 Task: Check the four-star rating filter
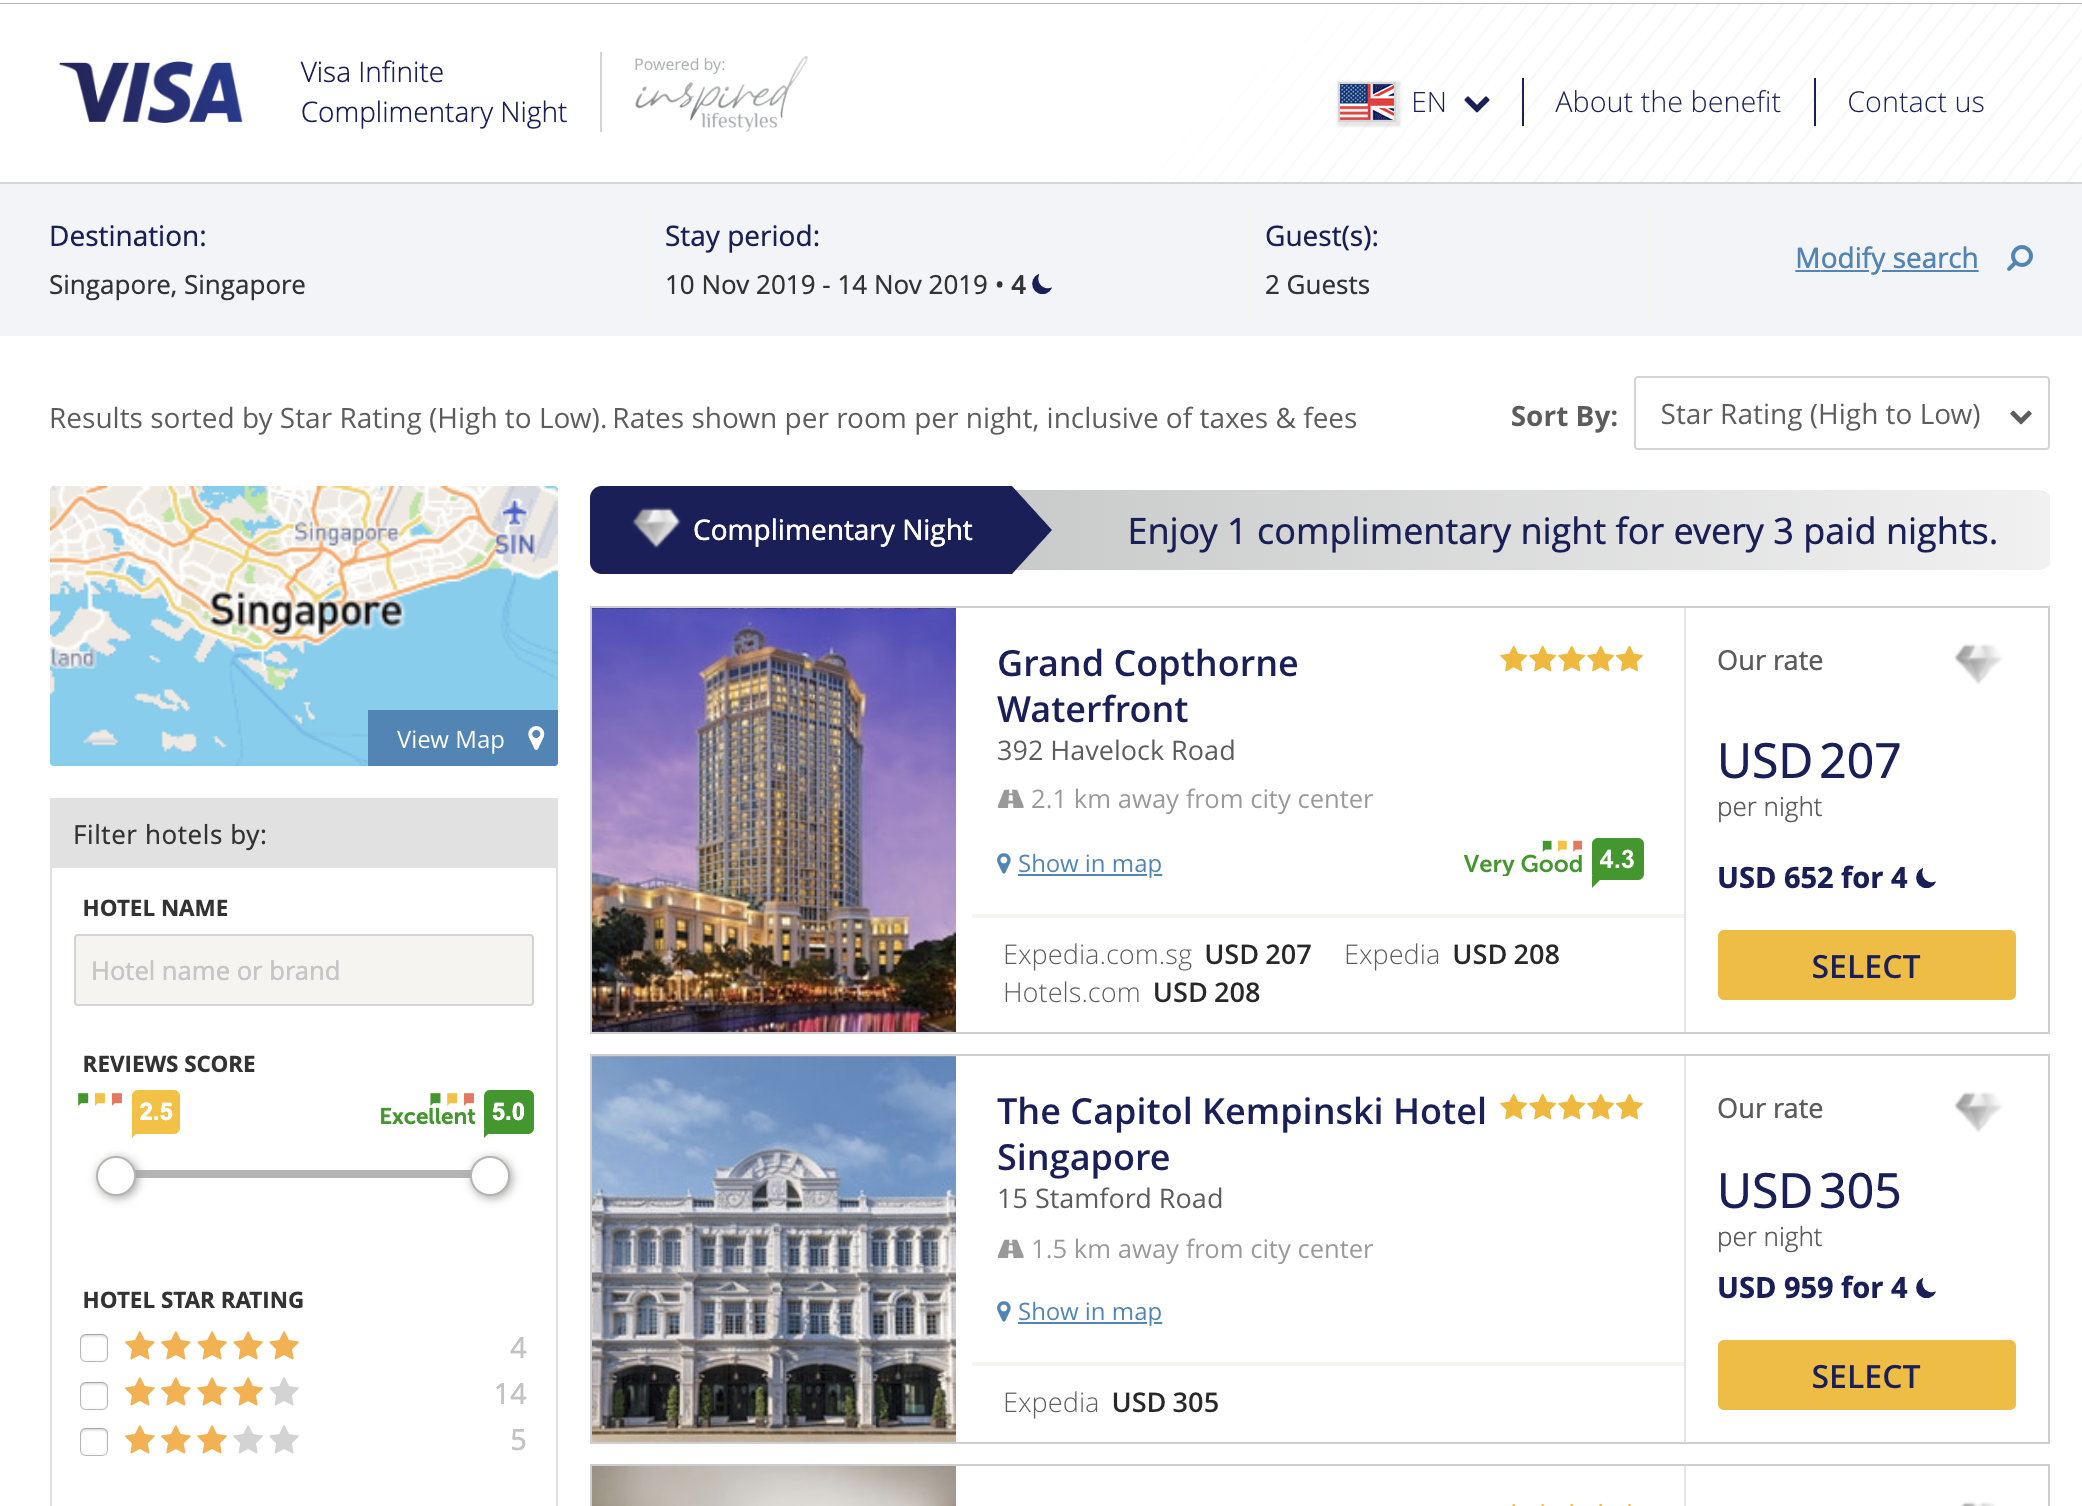click(x=94, y=1394)
